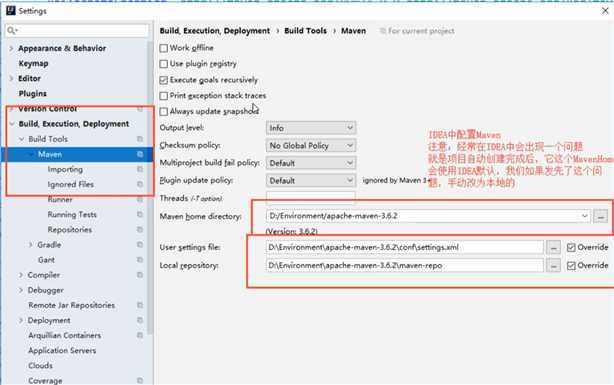Click project-level icon beside Build Tools row
Viewport: 614px width, 385px height.
pos(140,139)
